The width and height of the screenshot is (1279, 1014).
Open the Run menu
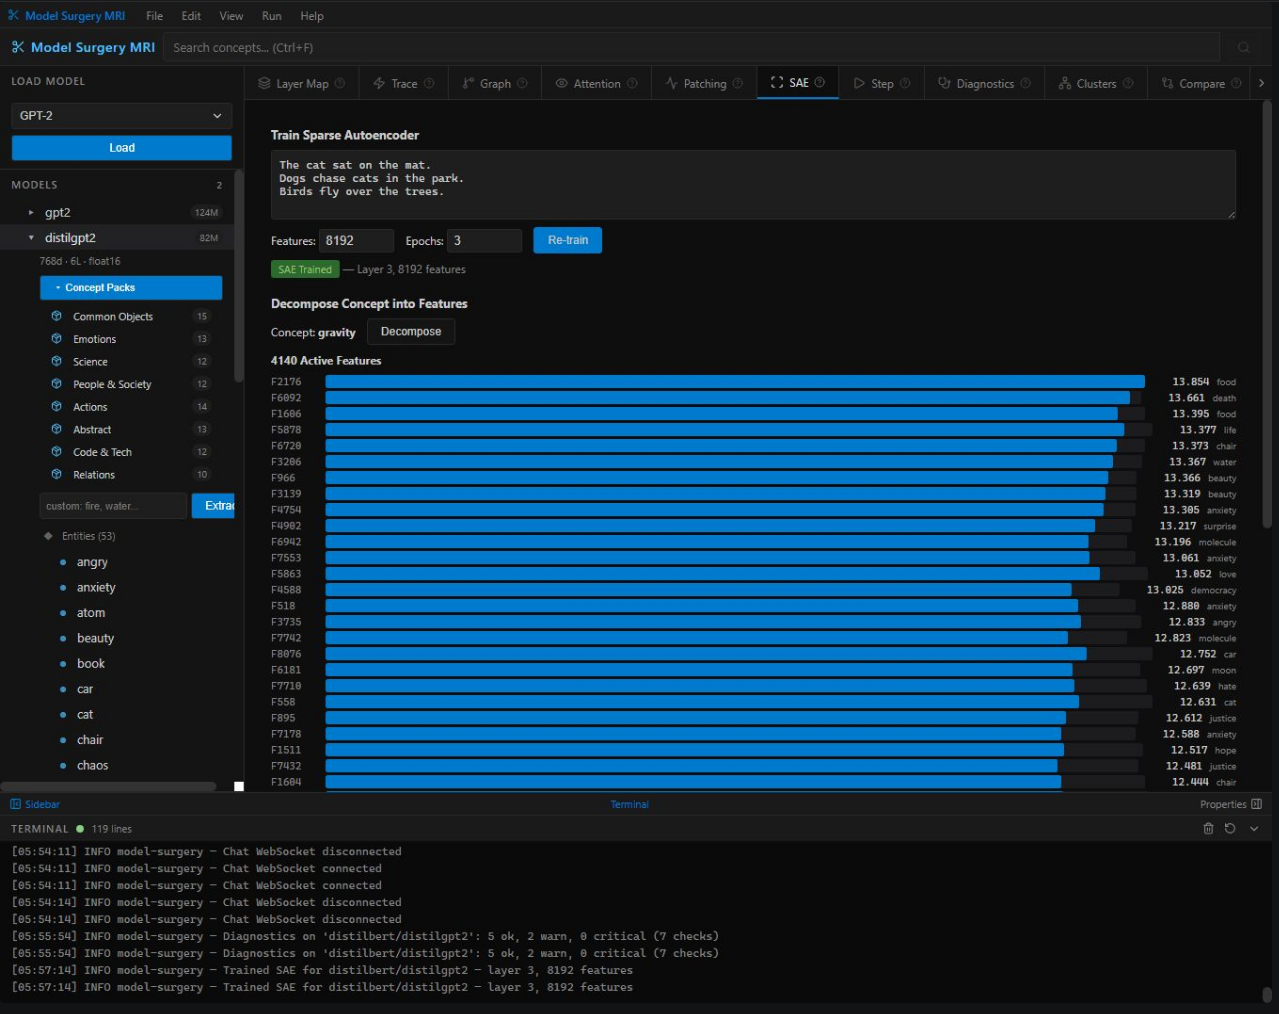(271, 15)
